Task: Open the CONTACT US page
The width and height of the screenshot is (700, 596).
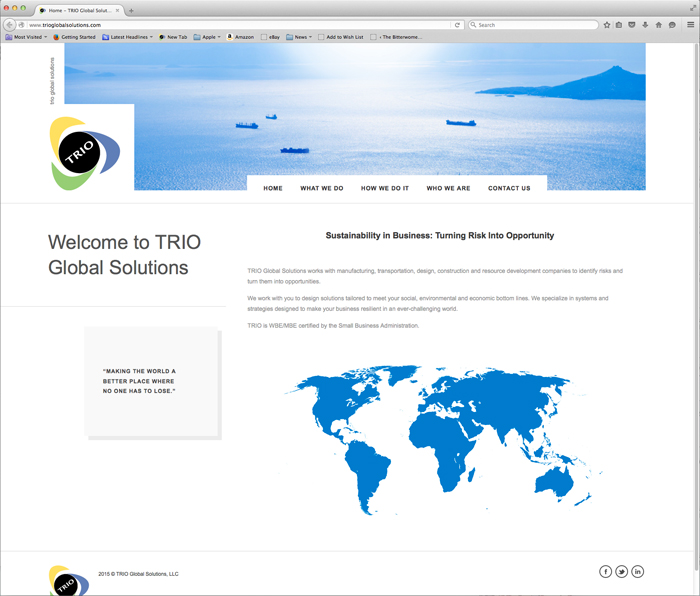Action: point(509,188)
